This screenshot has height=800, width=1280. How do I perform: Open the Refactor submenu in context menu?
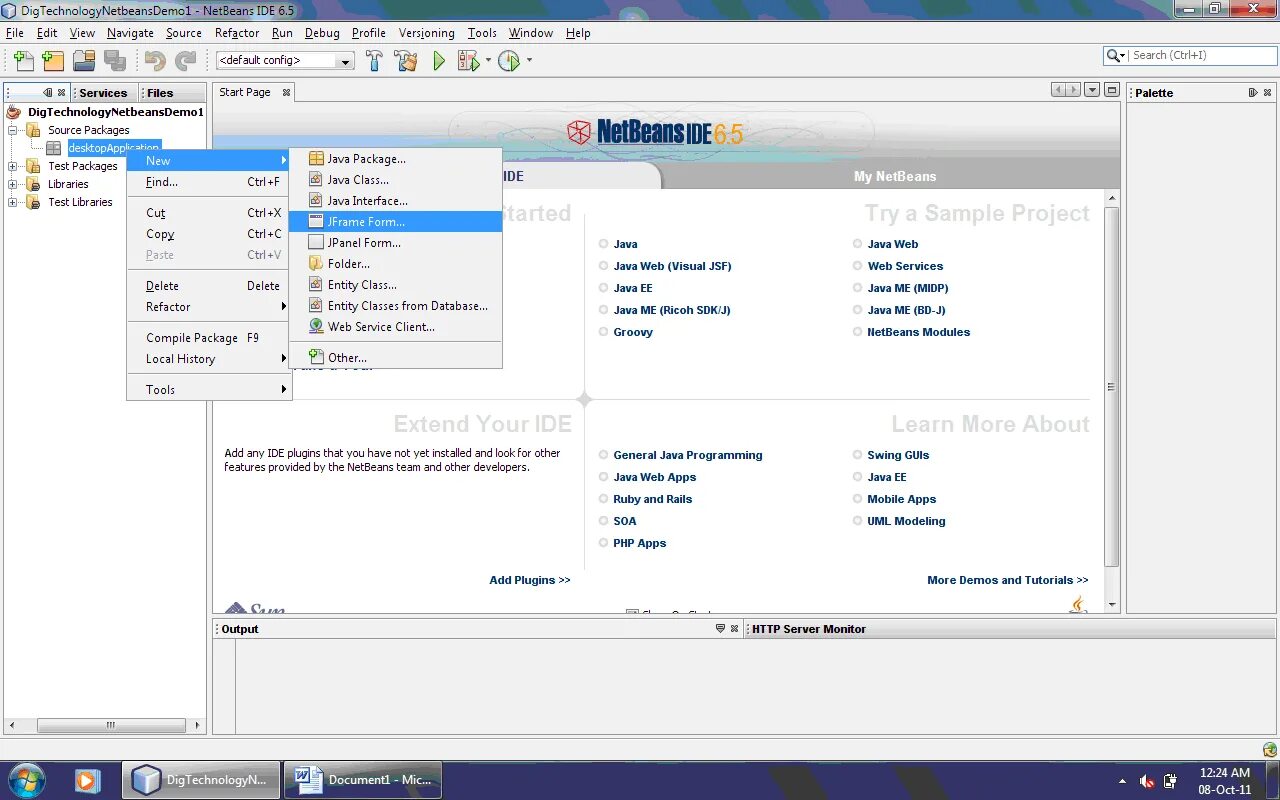pyautogui.click(x=209, y=307)
